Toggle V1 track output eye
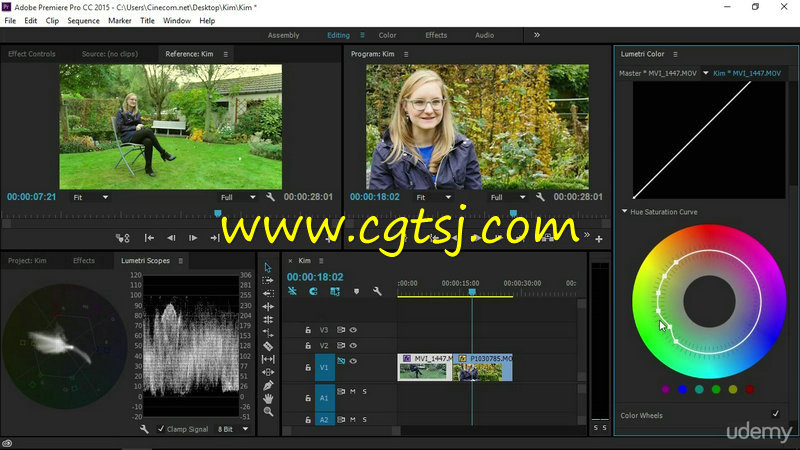Viewport: 800px width, 450px height. 353,361
